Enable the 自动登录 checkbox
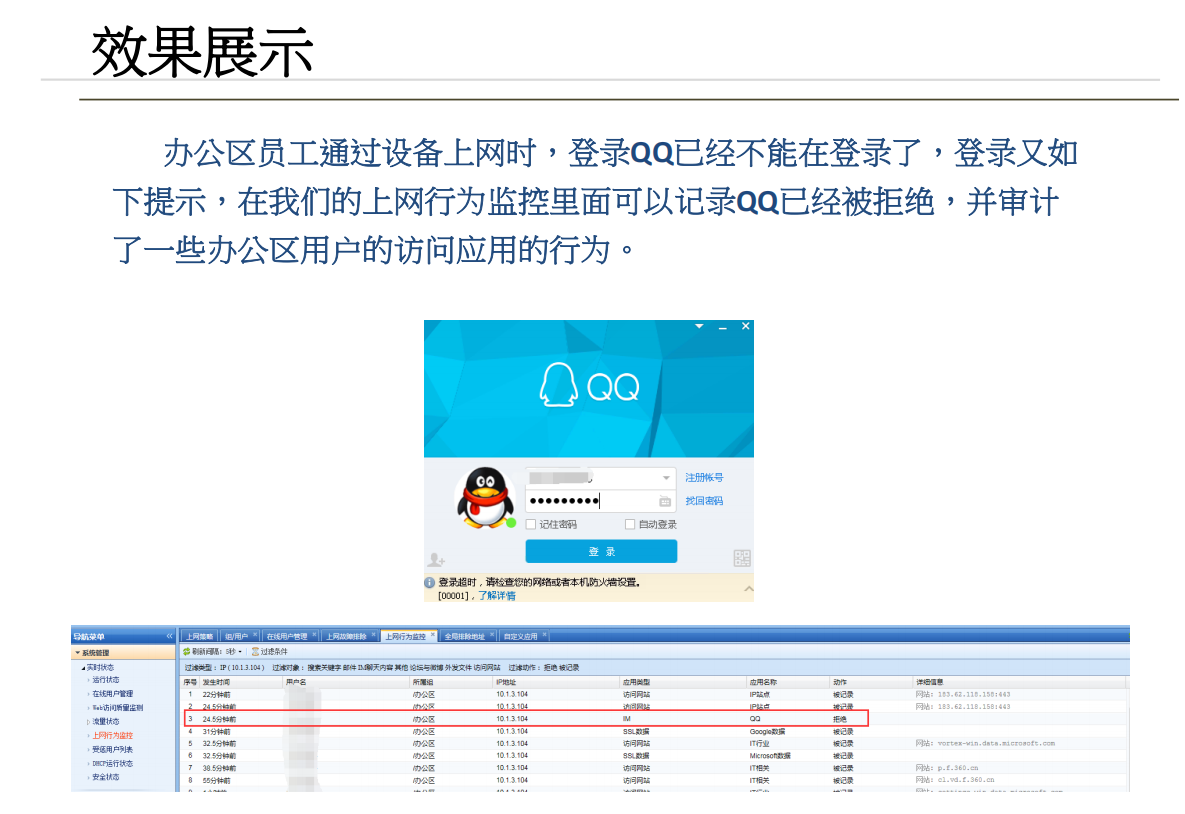Image resolution: width=1185 pixels, height=814 pixels. pyautogui.click(x=630, y=525)
